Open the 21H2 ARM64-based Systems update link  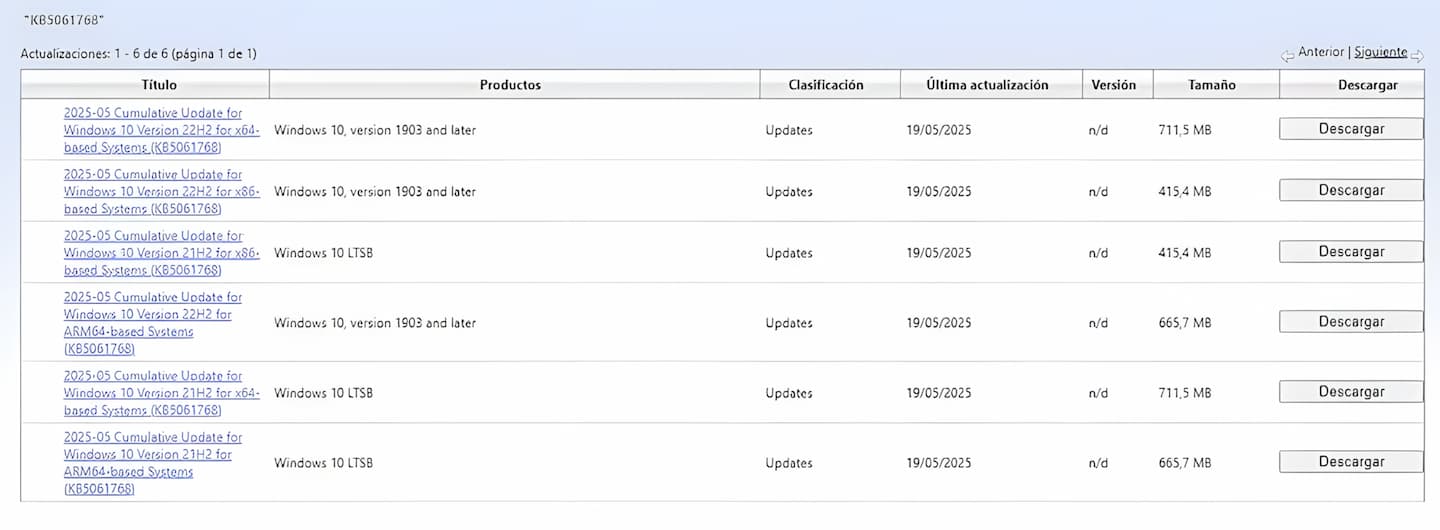[x=152, y=463]
